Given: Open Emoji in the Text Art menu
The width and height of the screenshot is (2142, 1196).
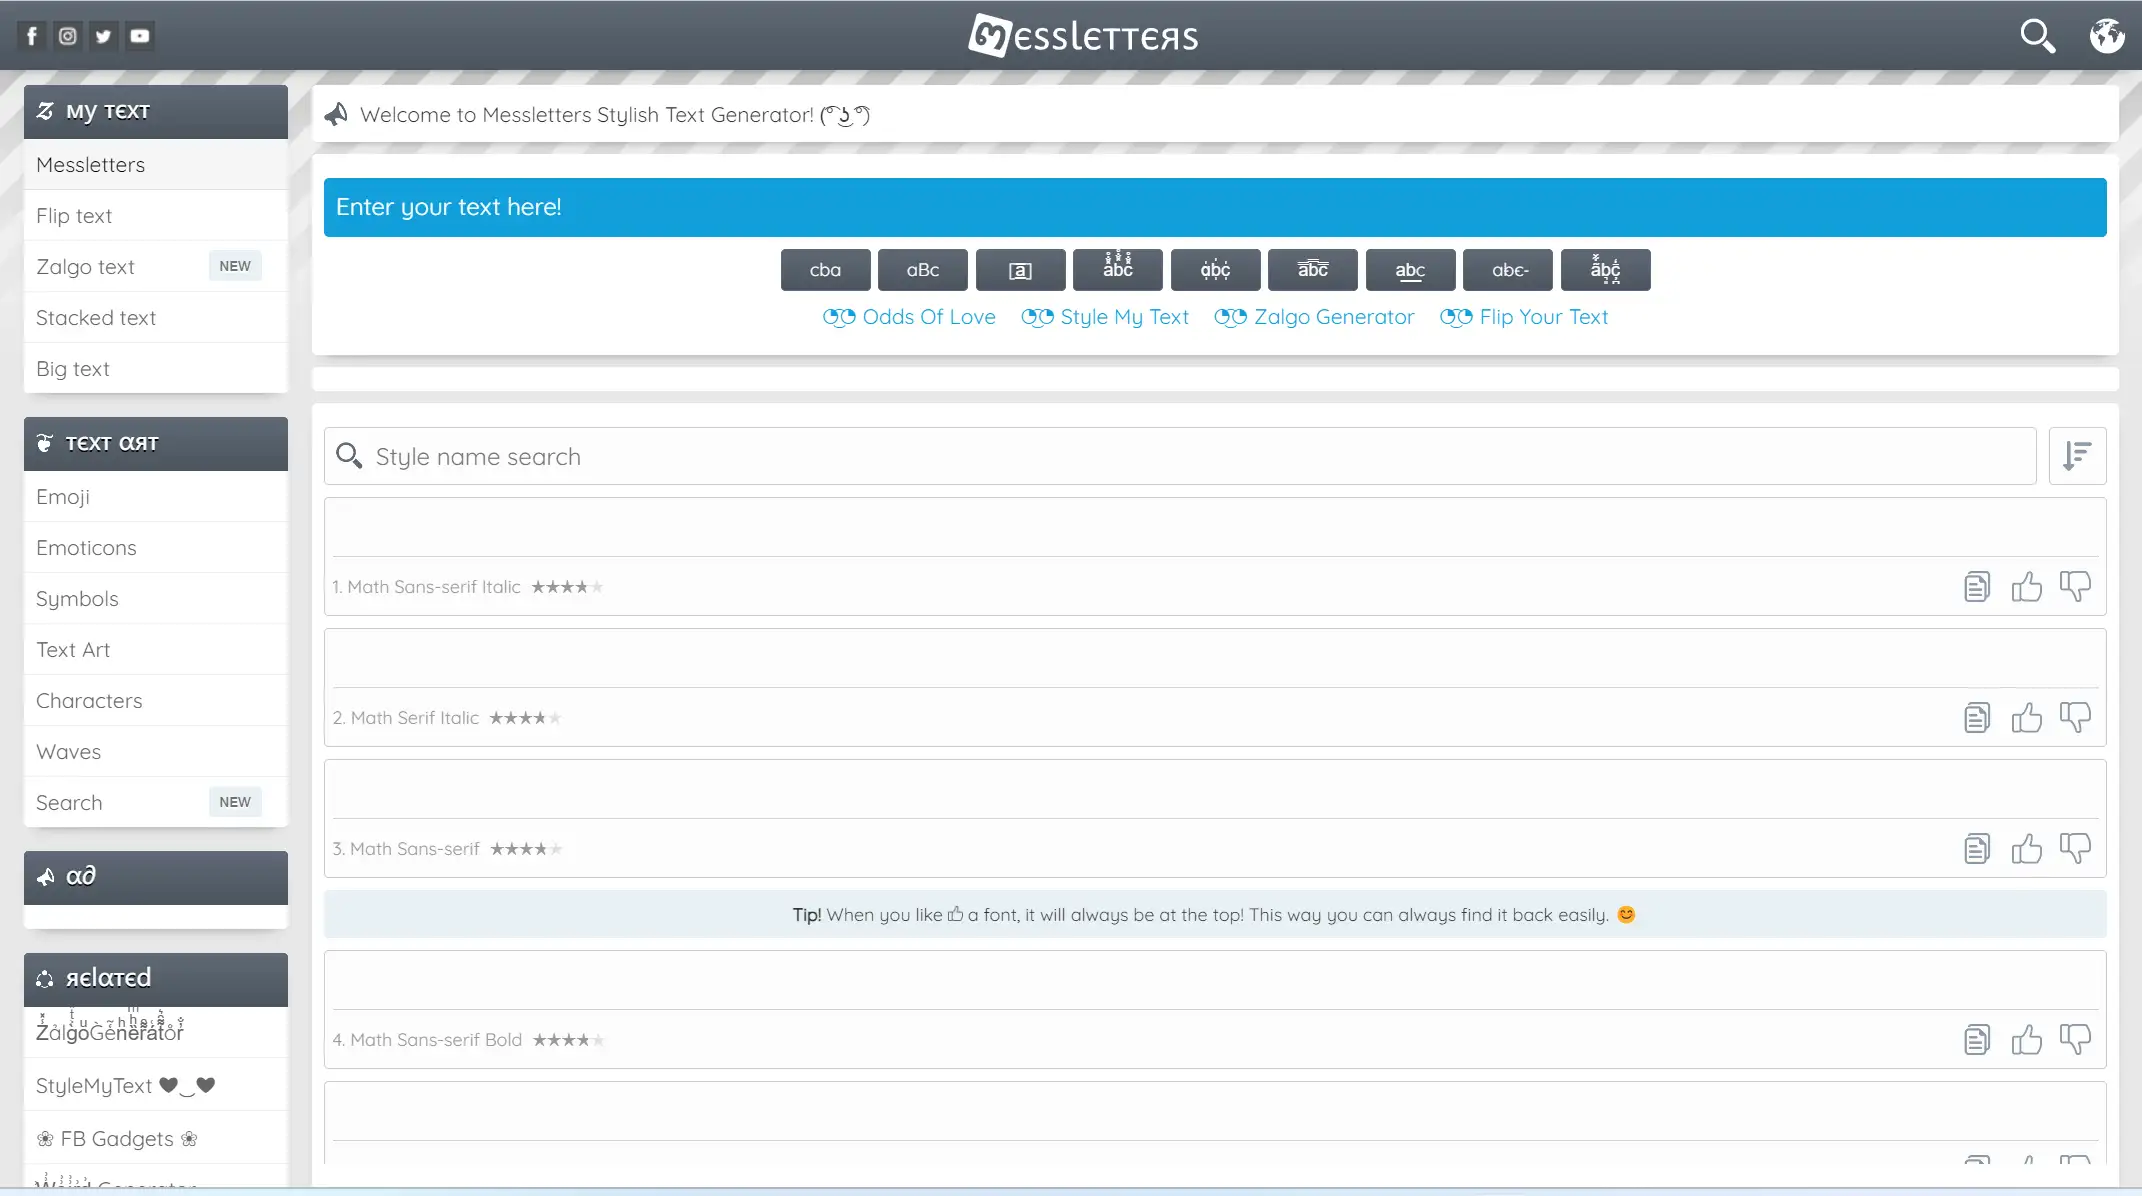Looking at the screenshot, I should [x=156, y=497].
